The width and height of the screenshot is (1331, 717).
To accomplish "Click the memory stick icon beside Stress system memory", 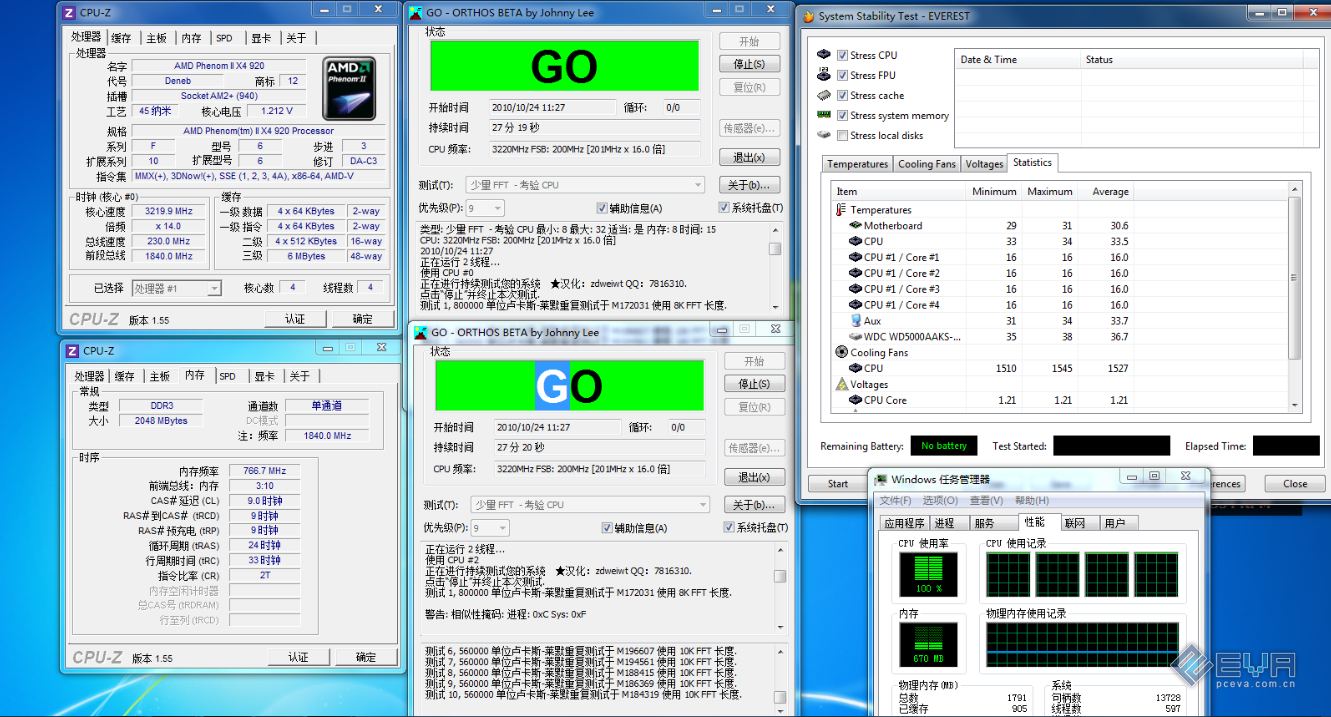I will click(x=824, y=115).
